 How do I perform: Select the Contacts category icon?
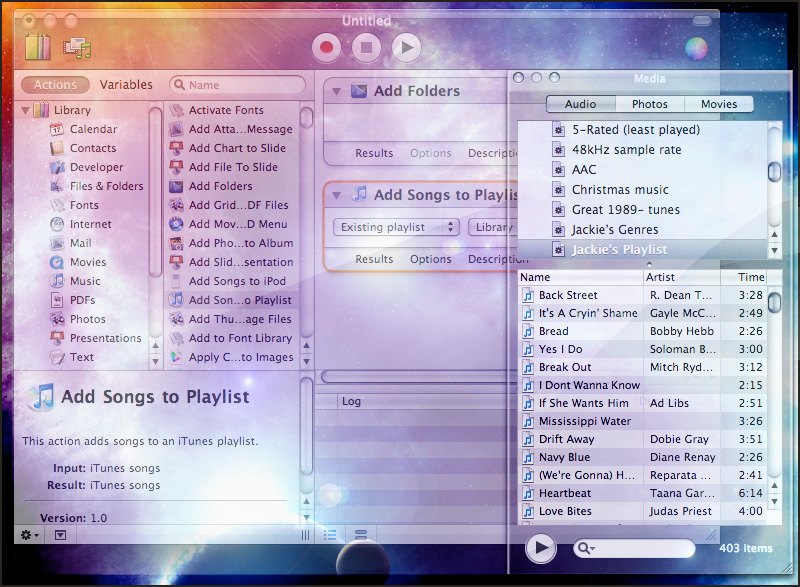click(x=57, y=148)
